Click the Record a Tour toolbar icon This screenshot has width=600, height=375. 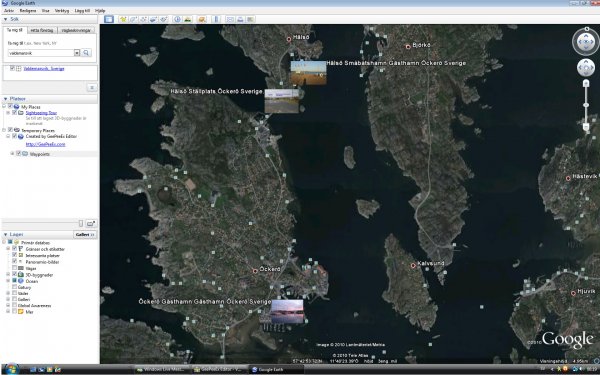[x=163, y=19]
